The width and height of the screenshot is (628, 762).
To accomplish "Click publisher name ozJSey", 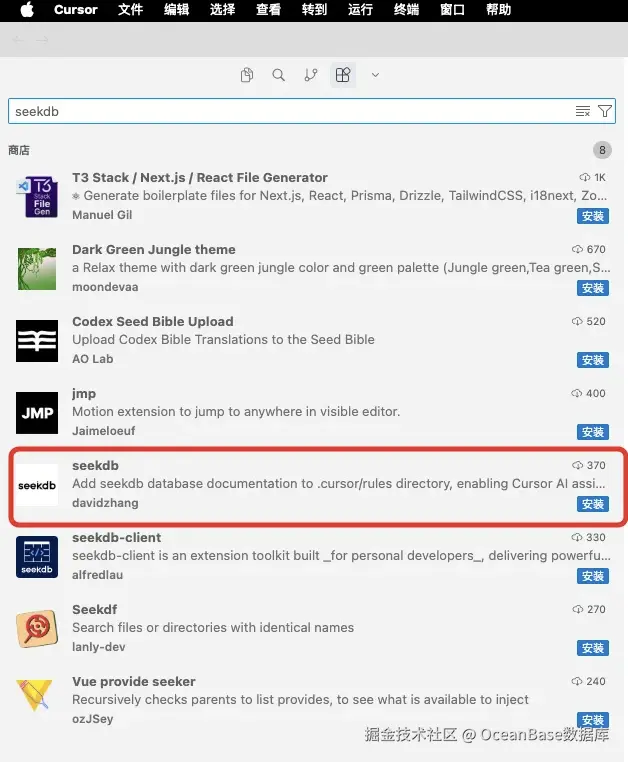I will [92, 719].
